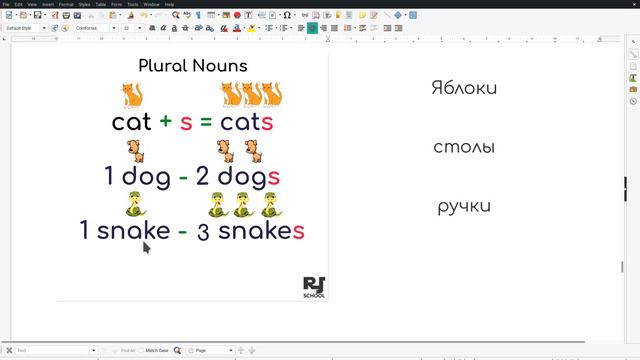Open the Table menu

(x=100, y=4)
